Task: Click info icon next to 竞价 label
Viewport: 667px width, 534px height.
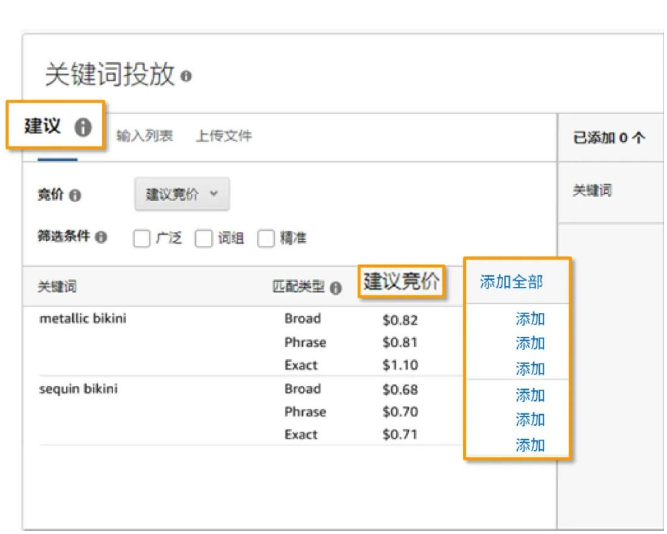Action: click(x=76, y=196)
